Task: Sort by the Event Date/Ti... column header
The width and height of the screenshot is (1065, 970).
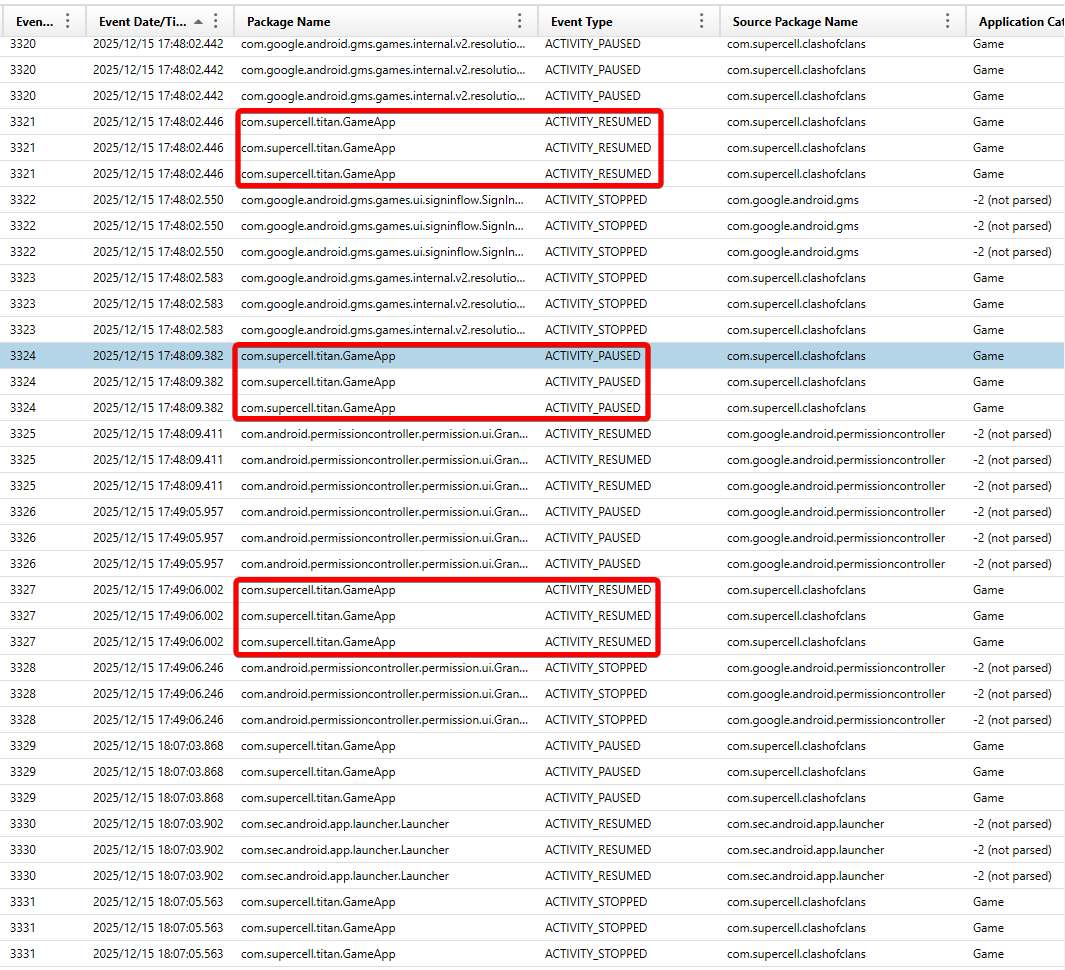Action: point(143,22)
